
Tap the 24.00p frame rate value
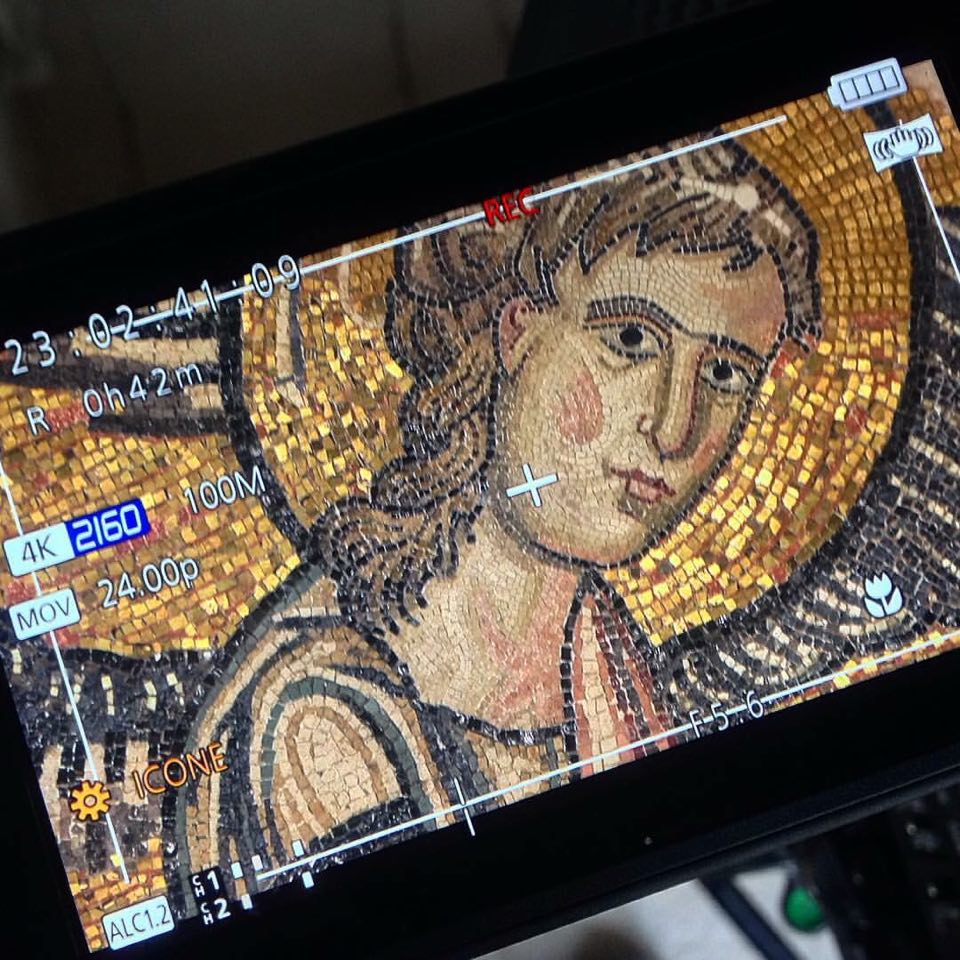(149, 582)
